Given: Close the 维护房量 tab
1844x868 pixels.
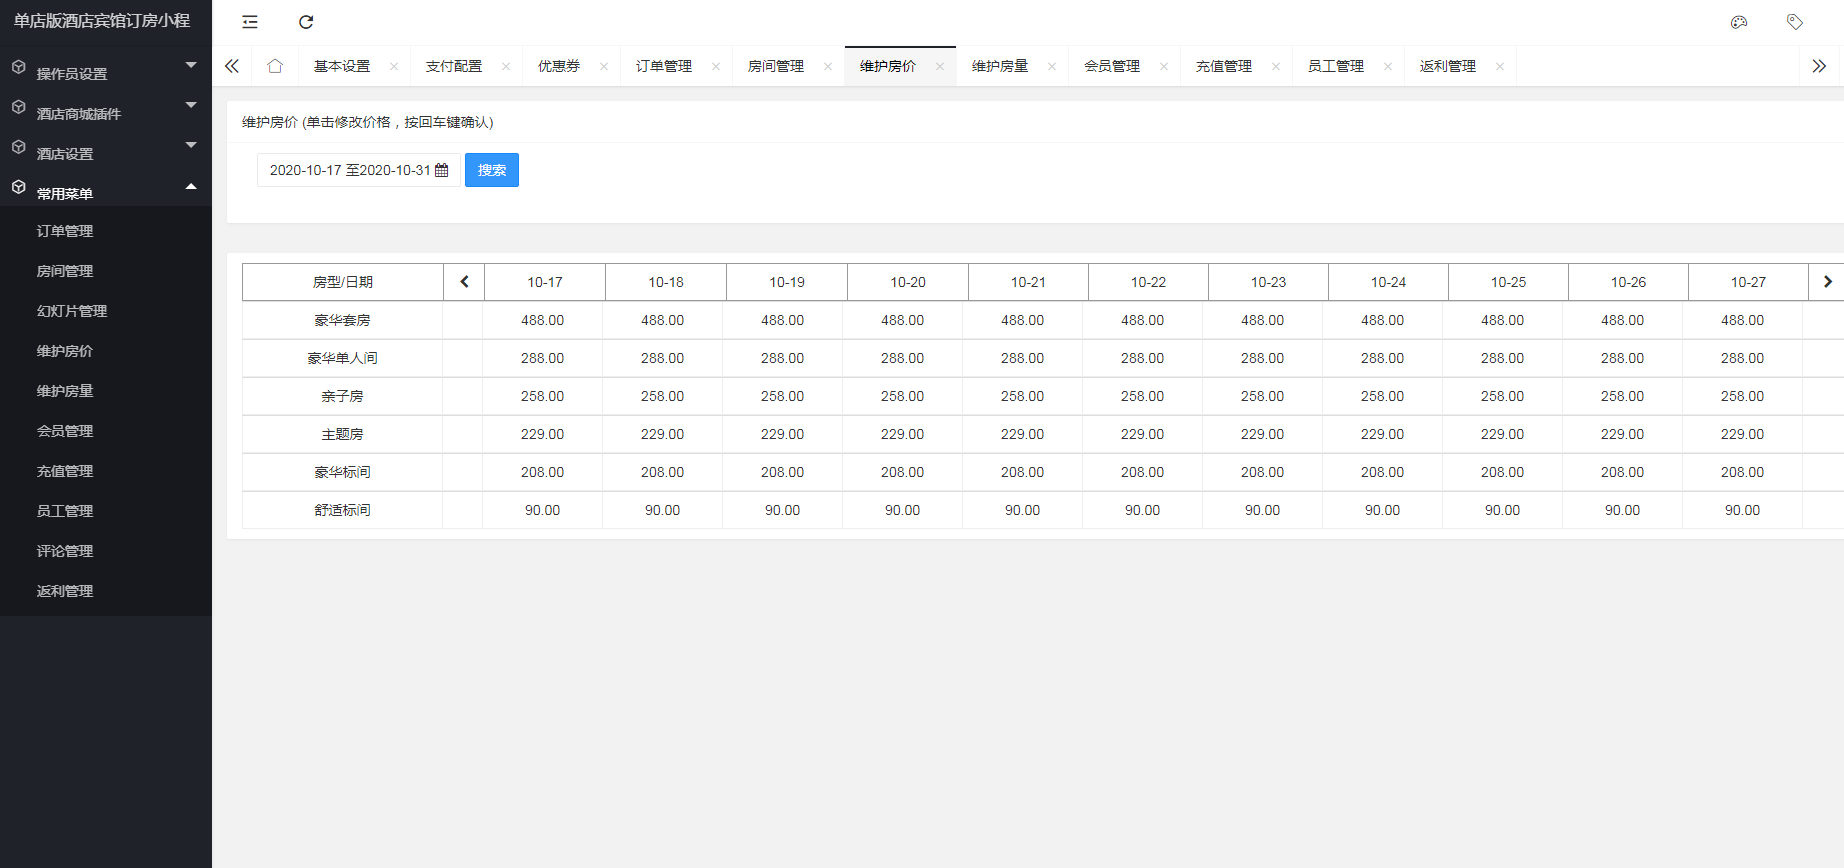Looking at the screenshot, I should 1052,67.
